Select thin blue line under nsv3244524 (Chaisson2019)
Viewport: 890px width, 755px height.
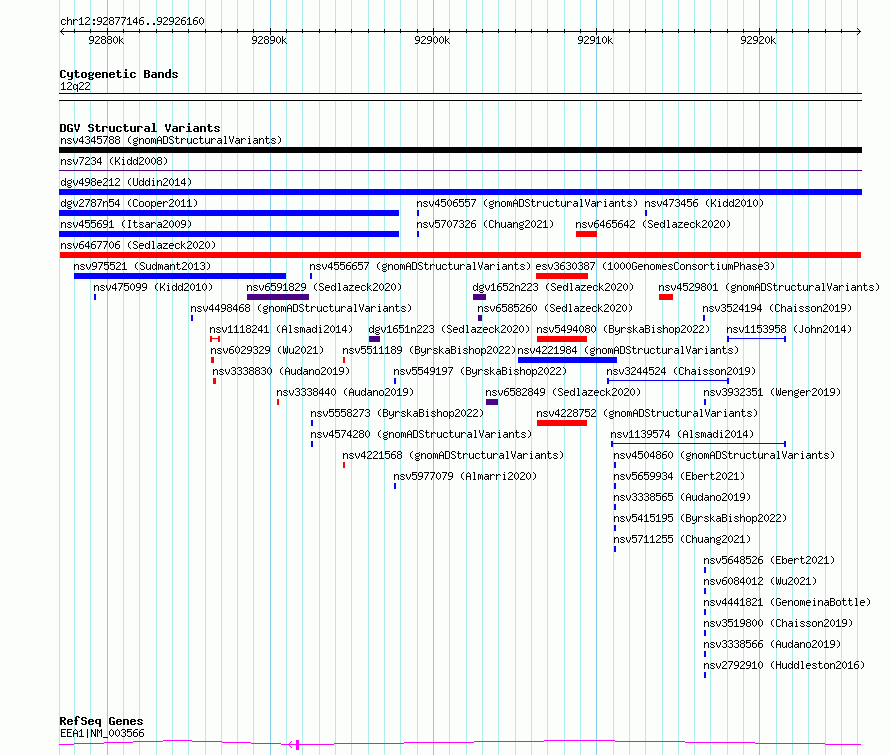(668, 381)
